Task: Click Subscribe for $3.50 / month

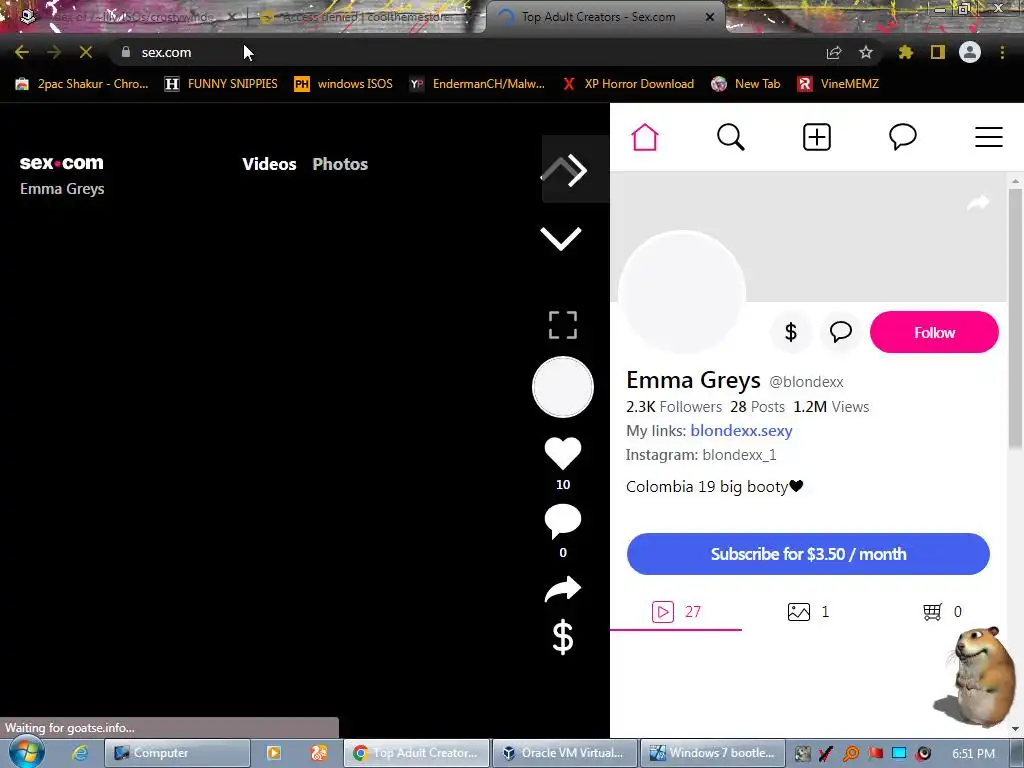Action: point(808,554)
